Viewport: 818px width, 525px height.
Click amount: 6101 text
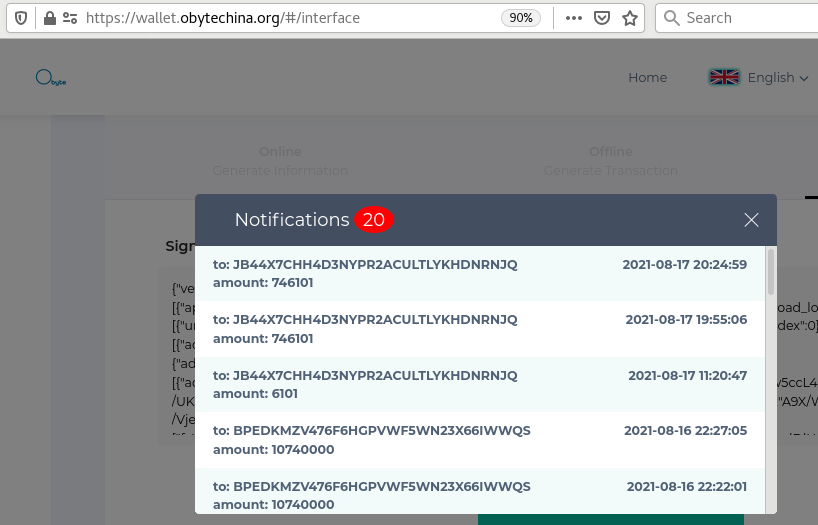255,393
